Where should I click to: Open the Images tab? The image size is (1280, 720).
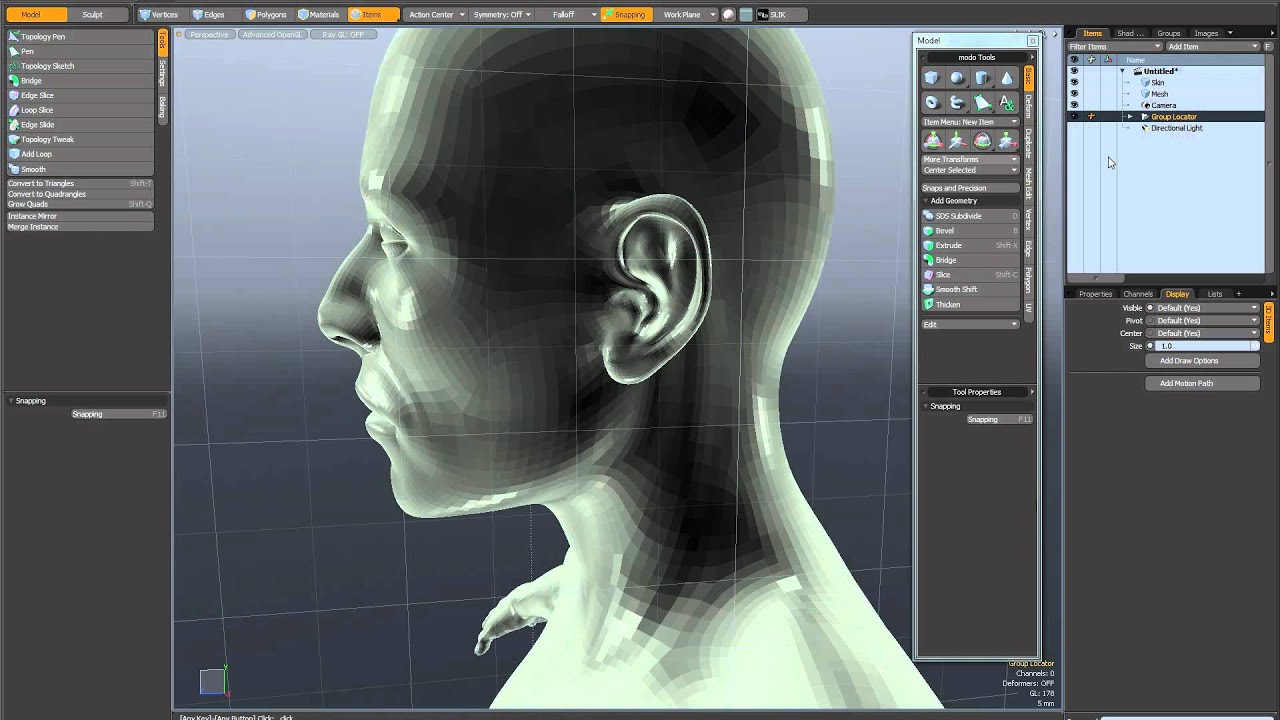pos(1205,34)
